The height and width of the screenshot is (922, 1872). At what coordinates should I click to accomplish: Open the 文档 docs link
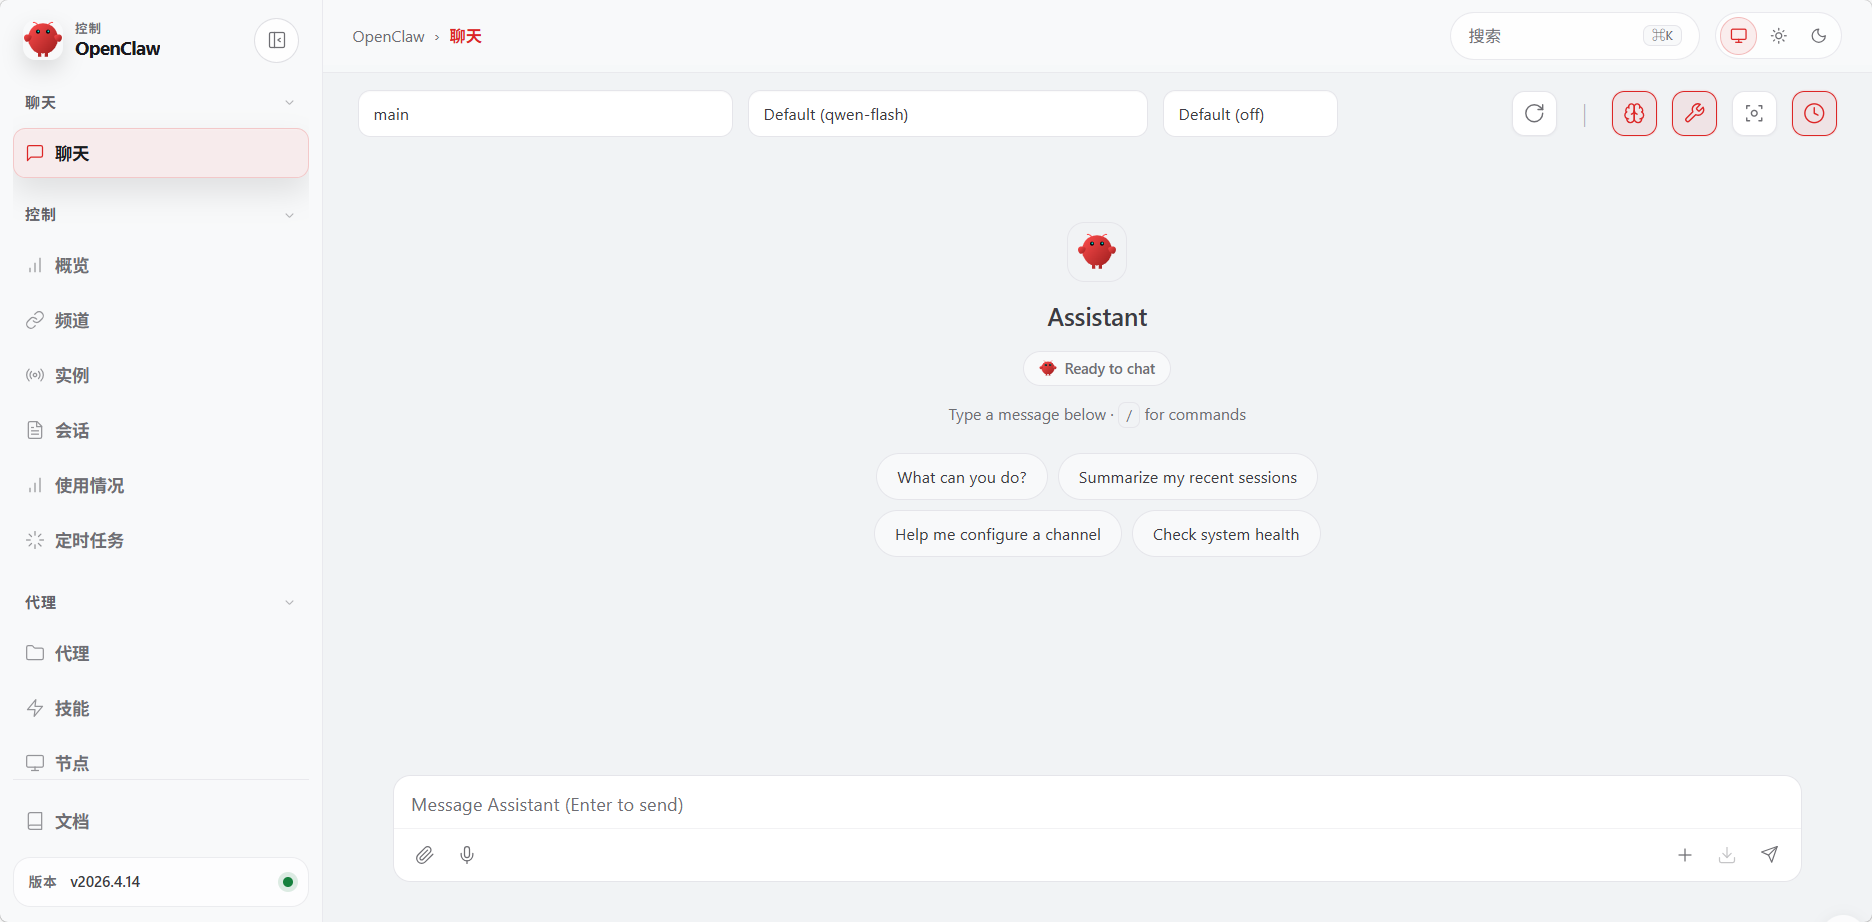pos(161,821)
